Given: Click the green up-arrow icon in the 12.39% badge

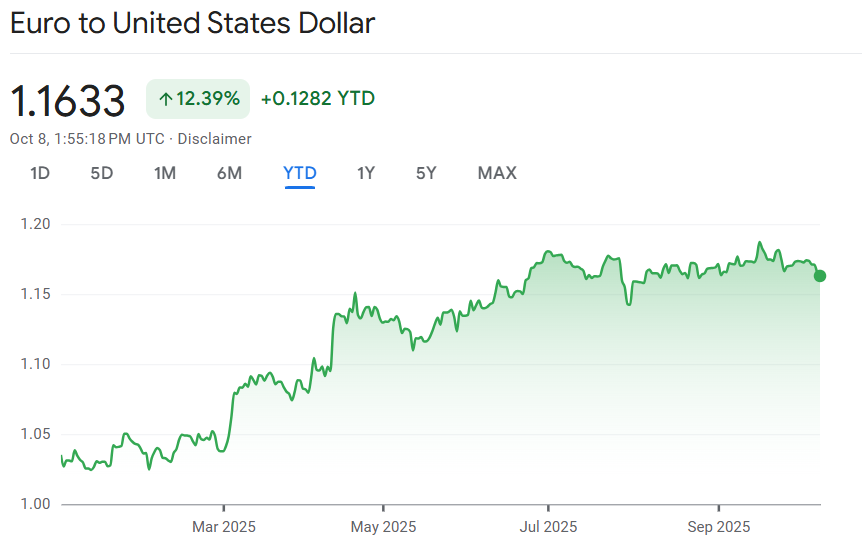Looking at the screenshot, I should (x=165, y=99).
